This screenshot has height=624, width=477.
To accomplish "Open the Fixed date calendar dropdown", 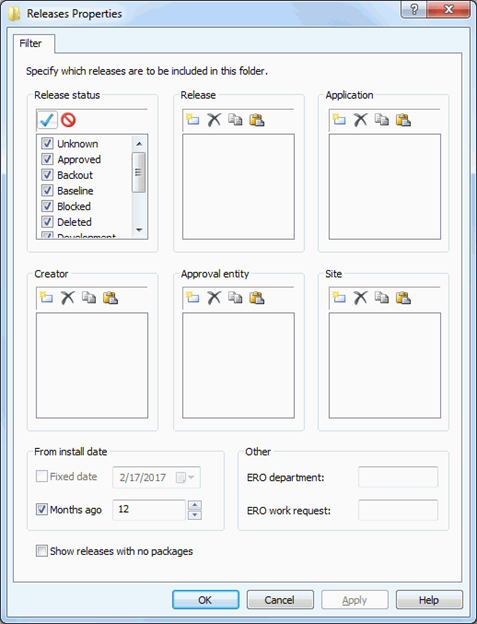I will 185,477.
